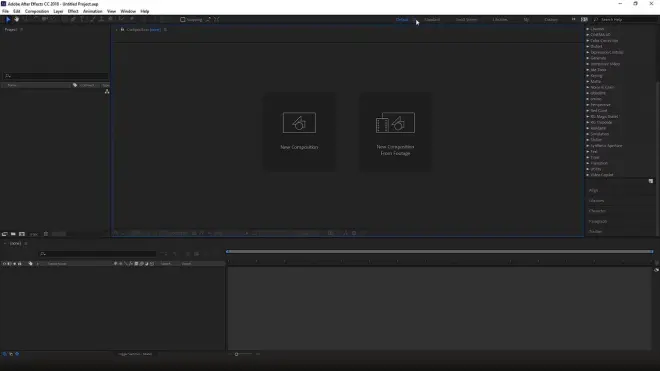The width and height of the screenshot is (660, 371).
Task: Expand the Keying effects category
Action: click(588, 76)
